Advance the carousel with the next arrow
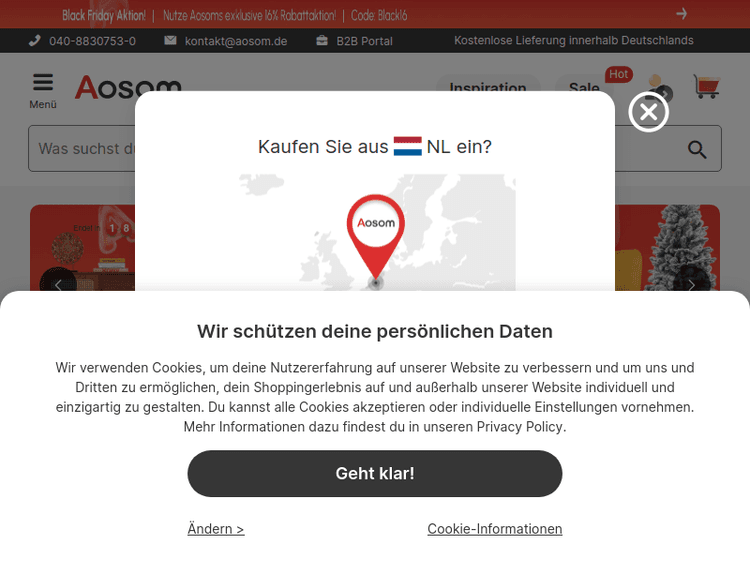 [x=691, y=286]
